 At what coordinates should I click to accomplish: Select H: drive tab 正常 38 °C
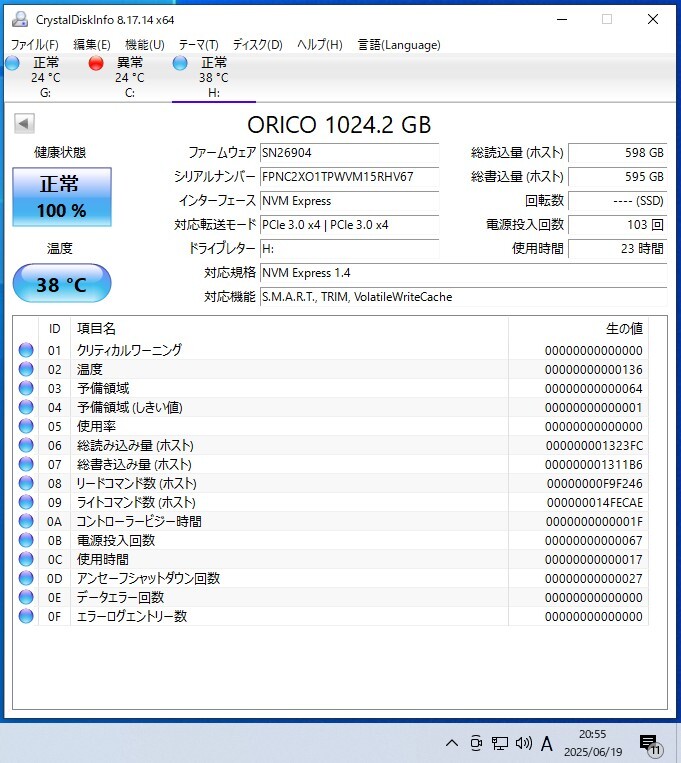click(x=214, y=77)
